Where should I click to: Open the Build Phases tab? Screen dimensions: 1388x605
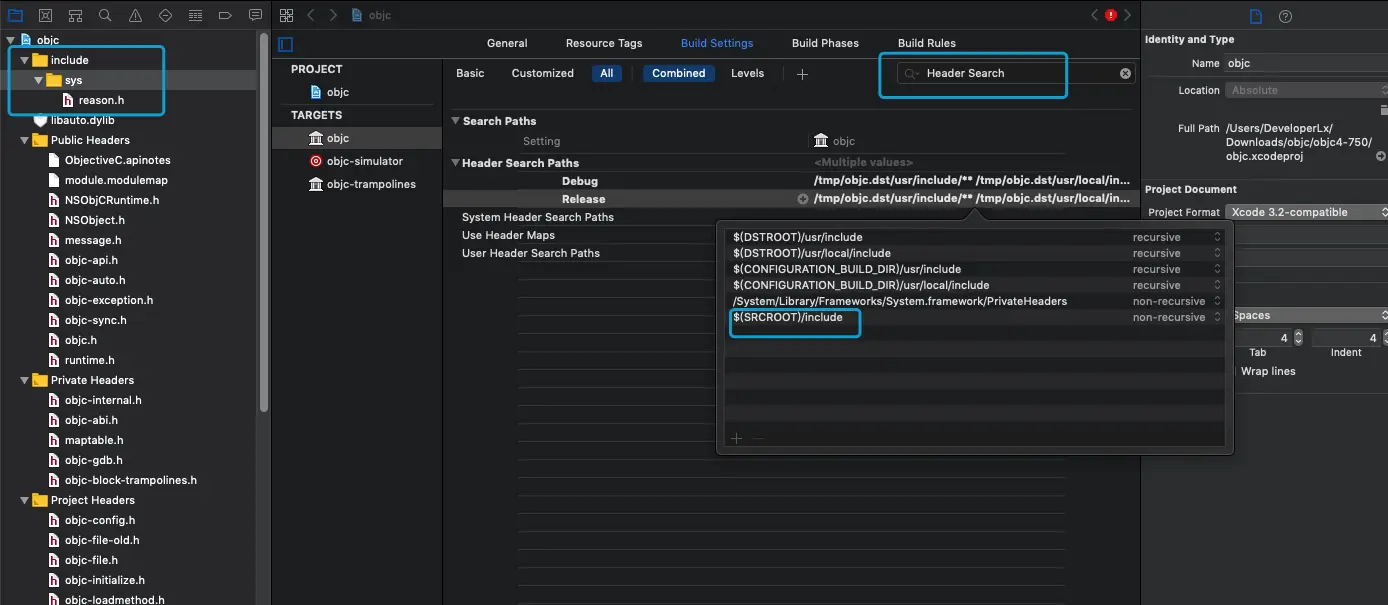tap(825, 43)
